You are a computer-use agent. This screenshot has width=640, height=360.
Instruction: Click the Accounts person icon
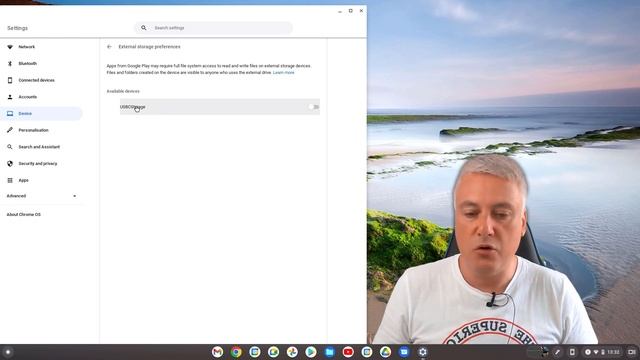coord(10,97)
